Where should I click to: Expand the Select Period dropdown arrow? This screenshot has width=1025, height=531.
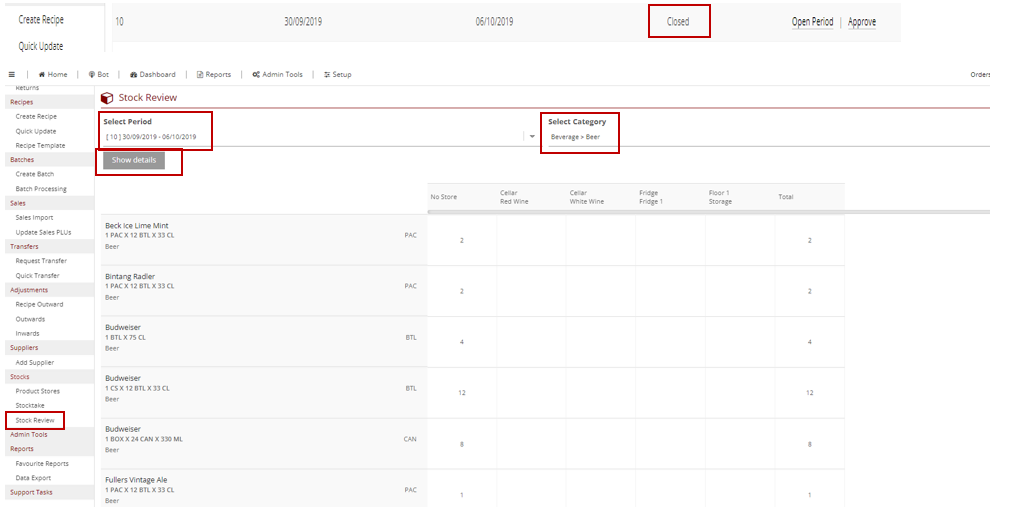532,137
